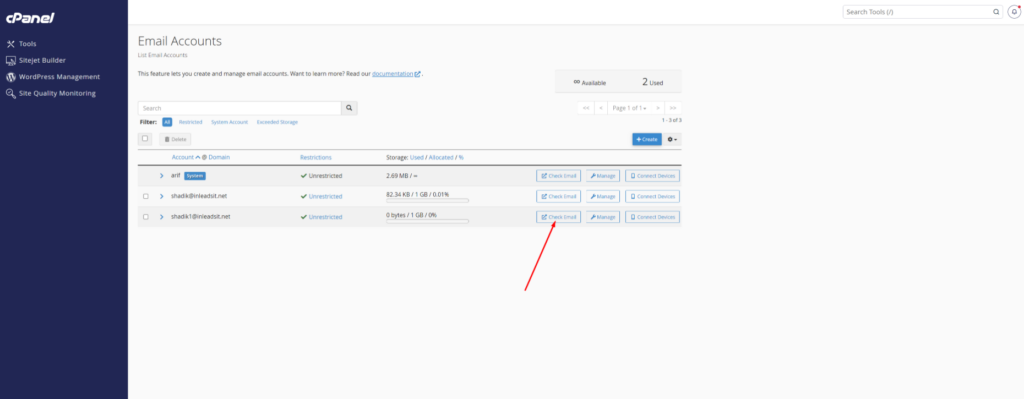
Task: Open the Page 1 of 1 dropdown
Action: tap(629, 108)
